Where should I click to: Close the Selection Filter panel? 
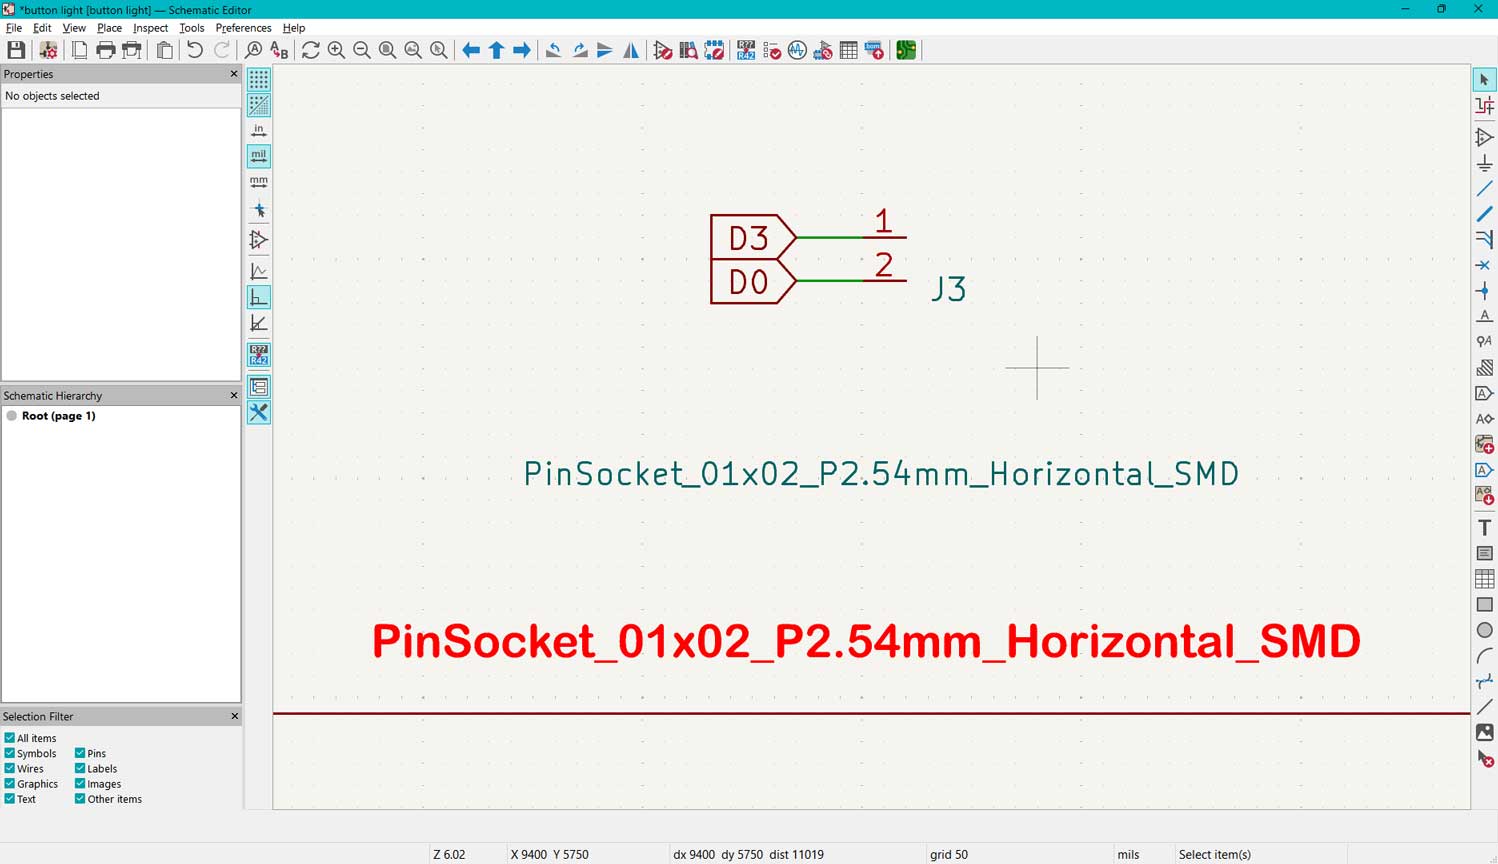[234, 716]
